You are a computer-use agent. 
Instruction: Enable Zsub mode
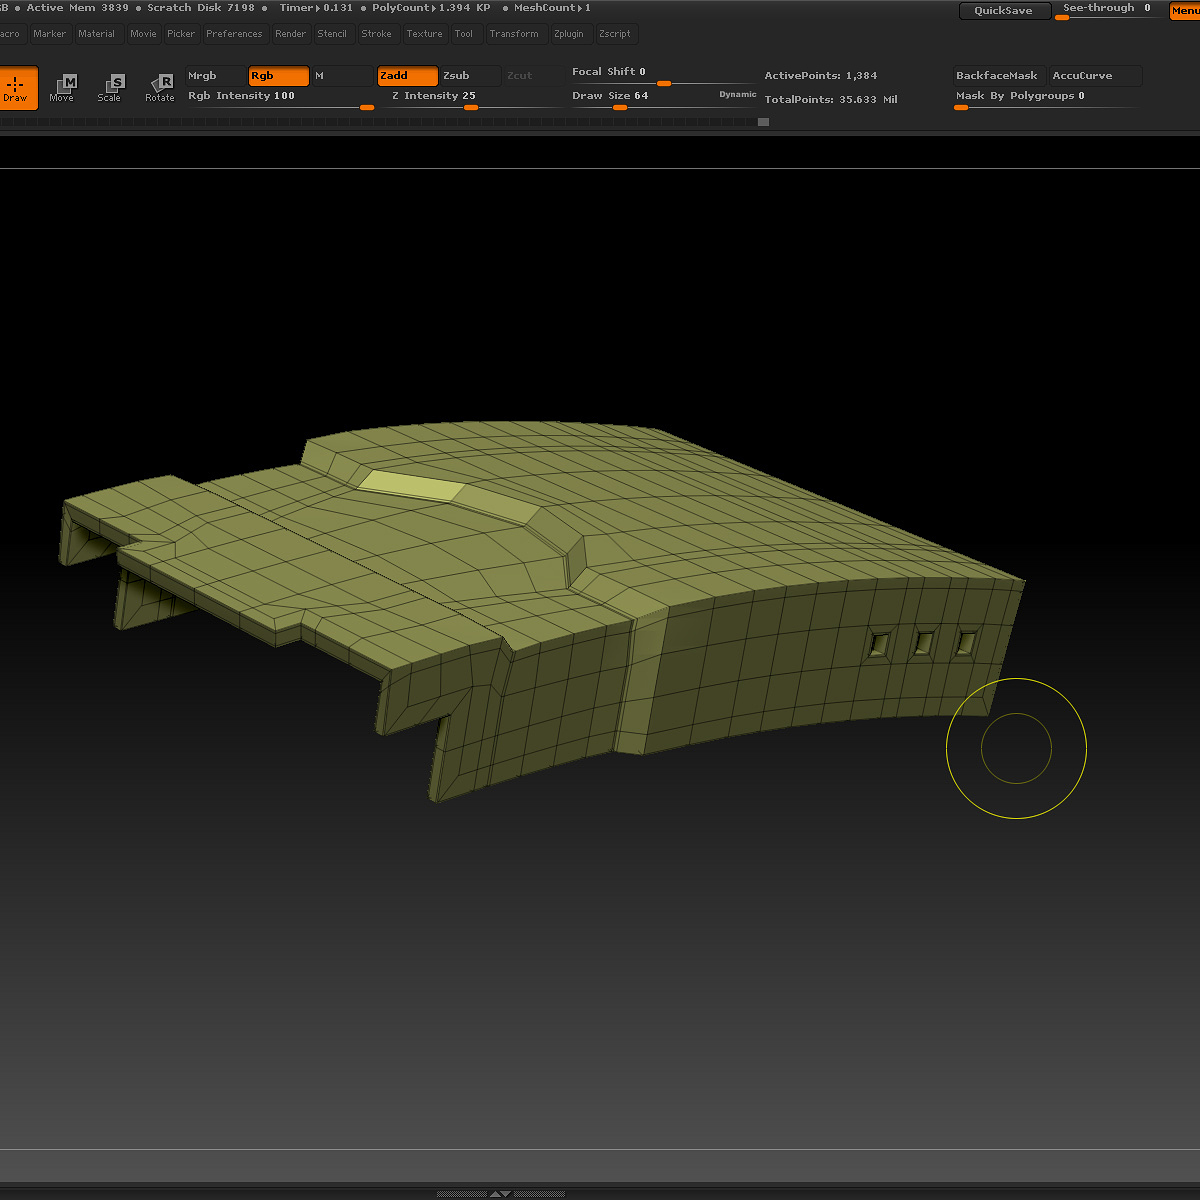(x=471, y=76)
